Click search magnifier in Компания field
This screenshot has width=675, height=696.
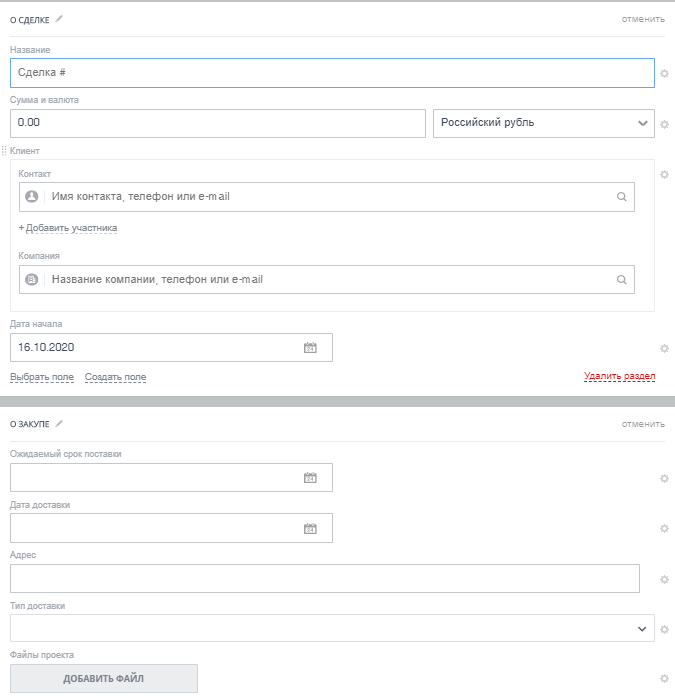(x=621, y=280)
